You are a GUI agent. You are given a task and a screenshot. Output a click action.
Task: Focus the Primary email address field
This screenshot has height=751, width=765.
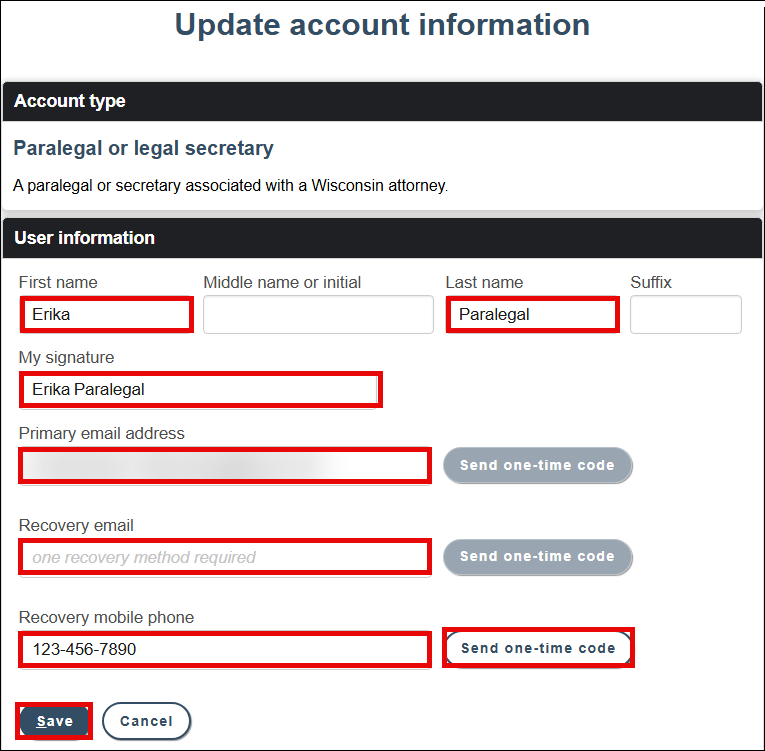(x=225, y=466)
